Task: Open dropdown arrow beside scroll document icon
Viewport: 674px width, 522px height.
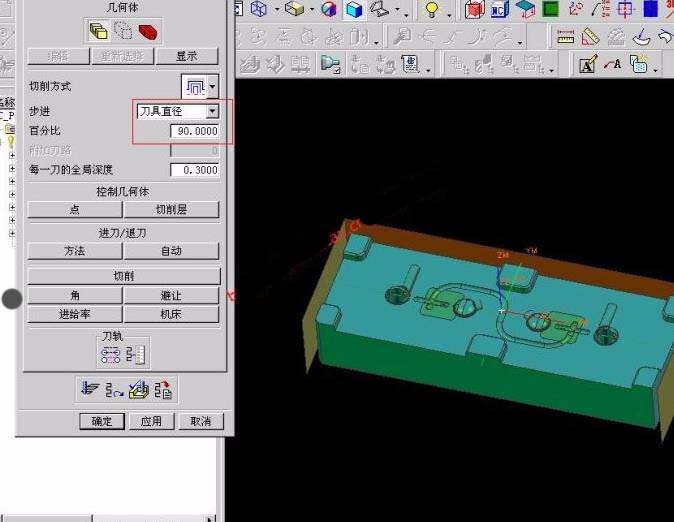Action: point(428,69)
